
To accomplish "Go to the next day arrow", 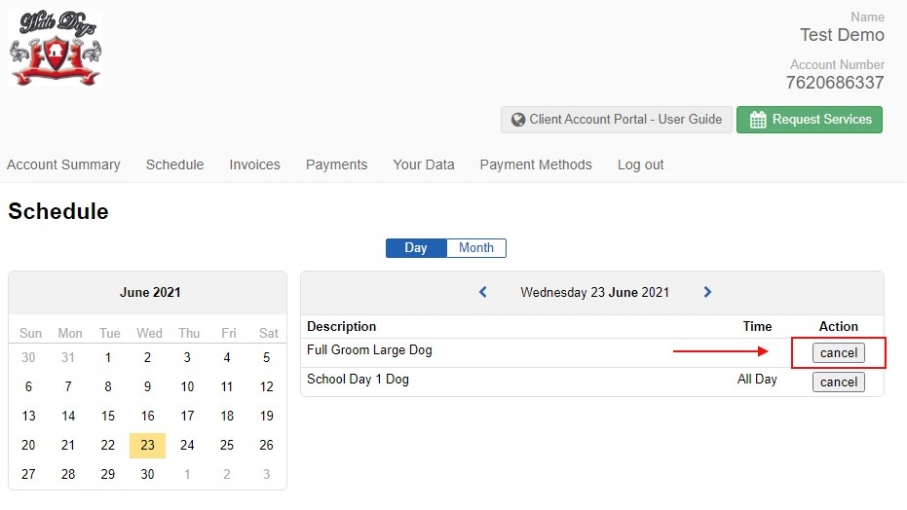I will point(707,292).
